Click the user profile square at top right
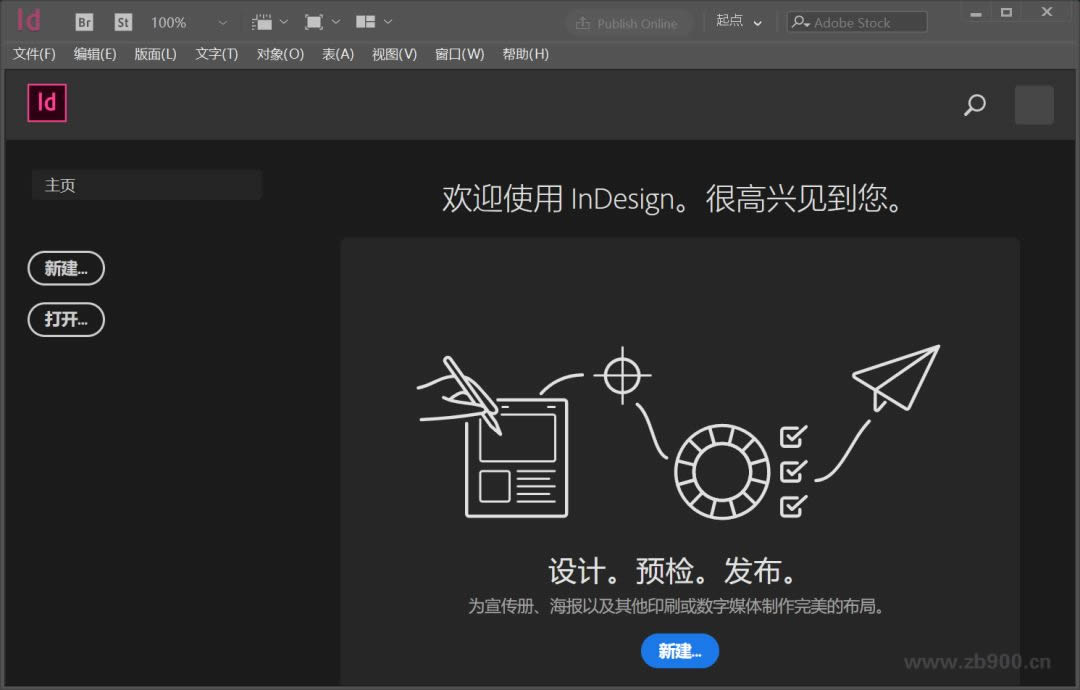 click(x=1034, y=105)
